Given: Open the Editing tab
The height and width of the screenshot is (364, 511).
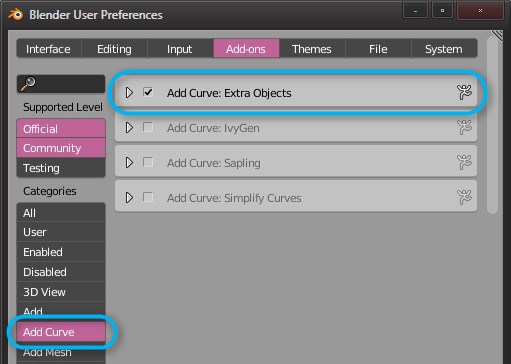Looking at the screenshot, I should point(114,49).
